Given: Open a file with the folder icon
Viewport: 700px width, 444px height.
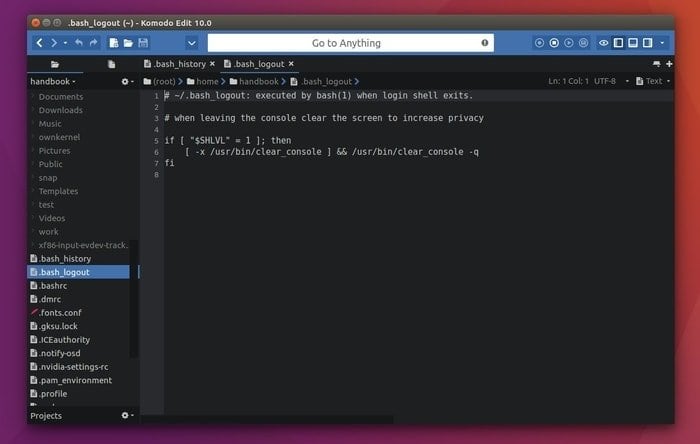Looking at the screenshot, I should [128, 43].
